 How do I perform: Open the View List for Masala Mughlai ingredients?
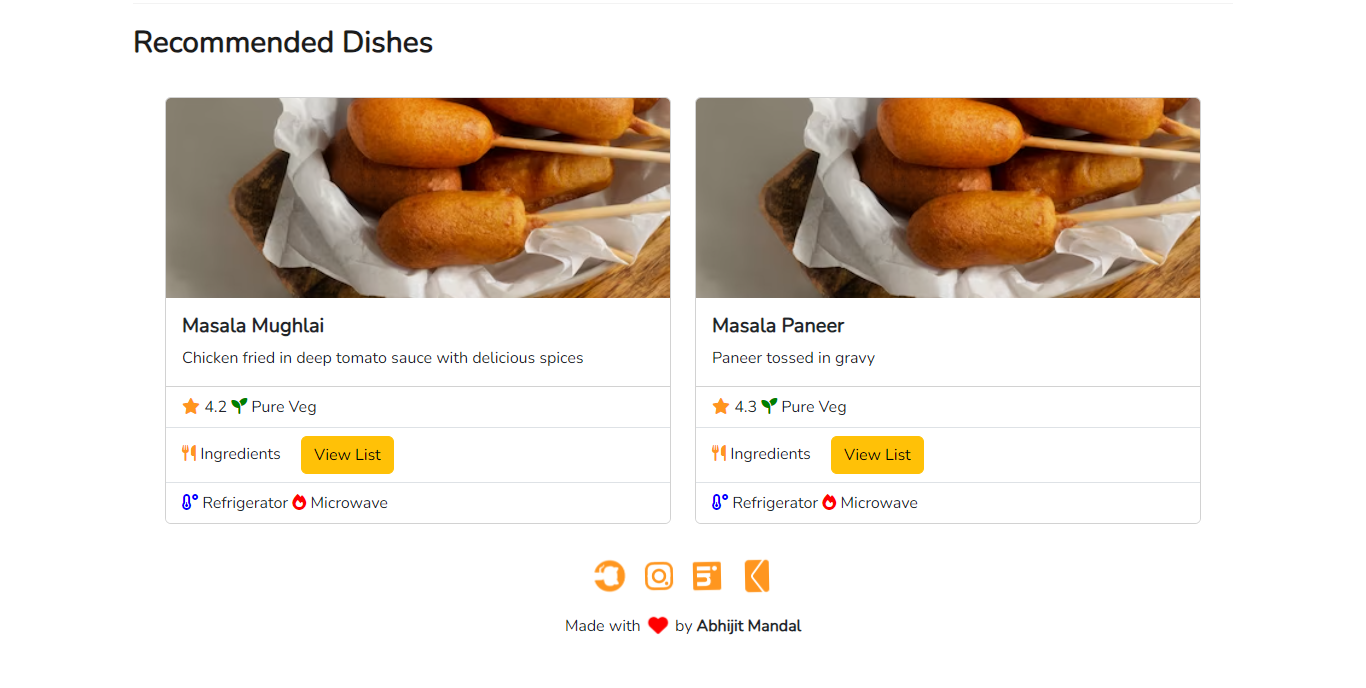pos(347,454)
